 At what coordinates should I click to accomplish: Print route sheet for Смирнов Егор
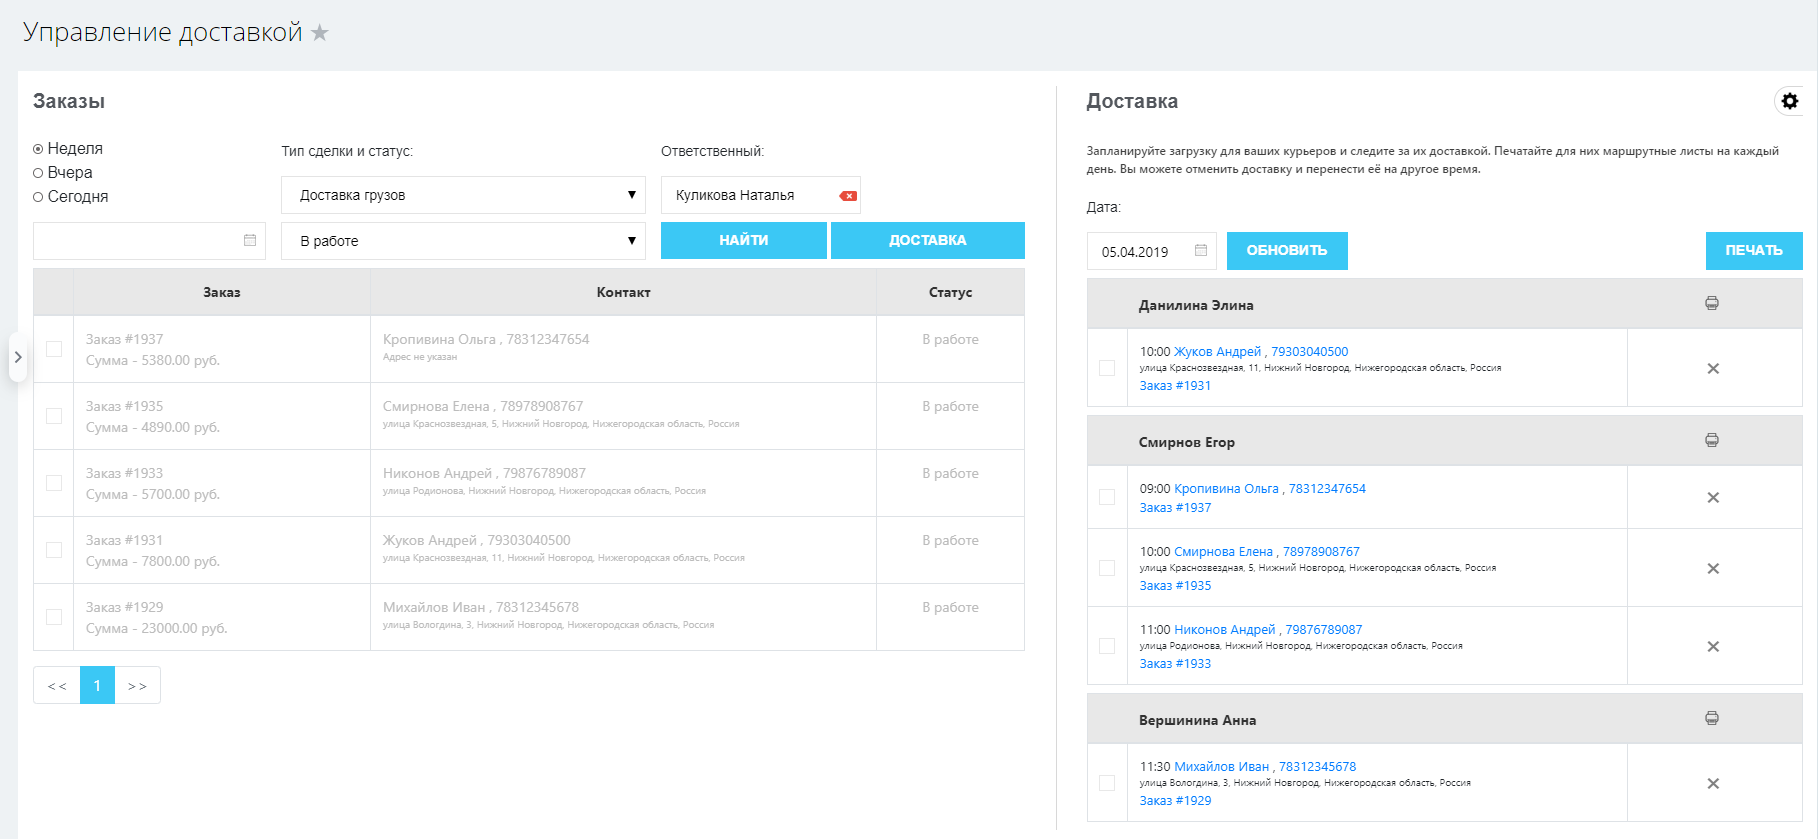coord(1712,440)
